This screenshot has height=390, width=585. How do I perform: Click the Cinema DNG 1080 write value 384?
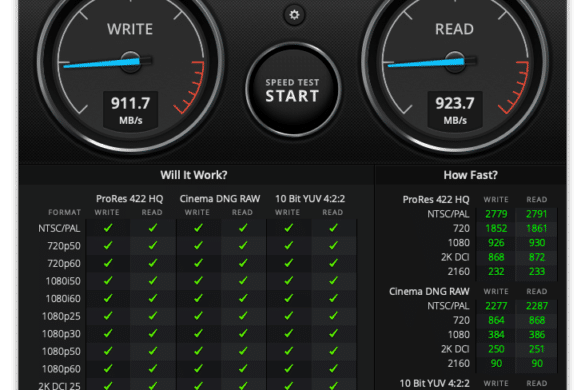(496, 334)
